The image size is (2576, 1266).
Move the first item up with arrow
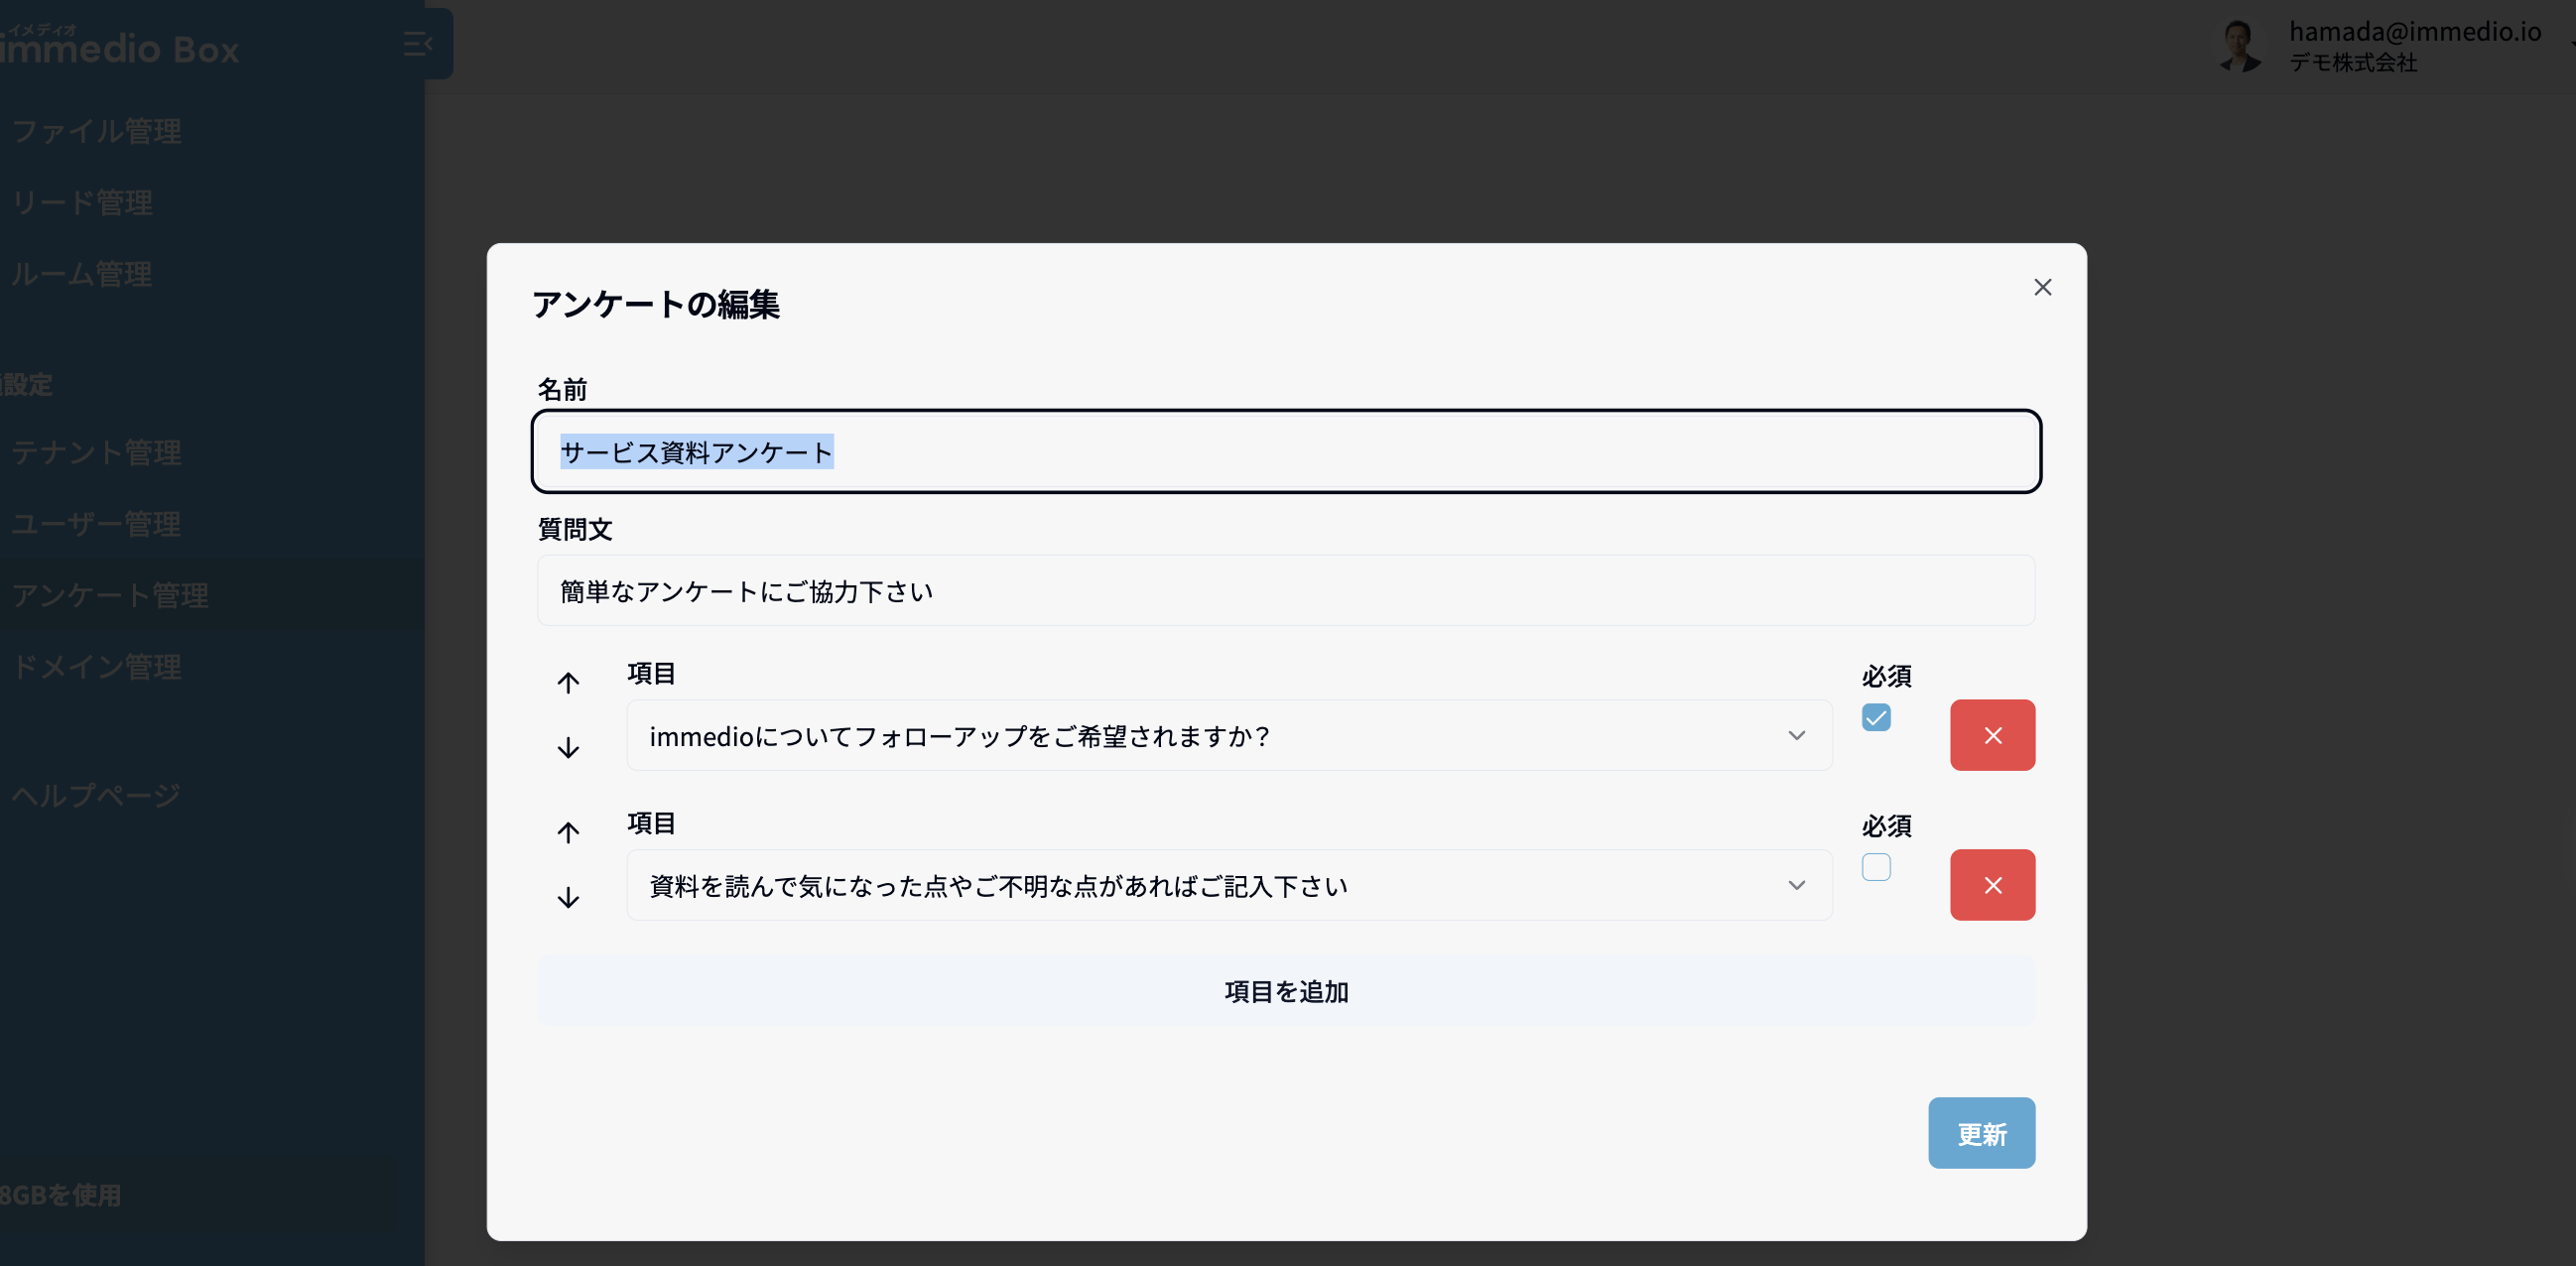click(x=568, y=683)
